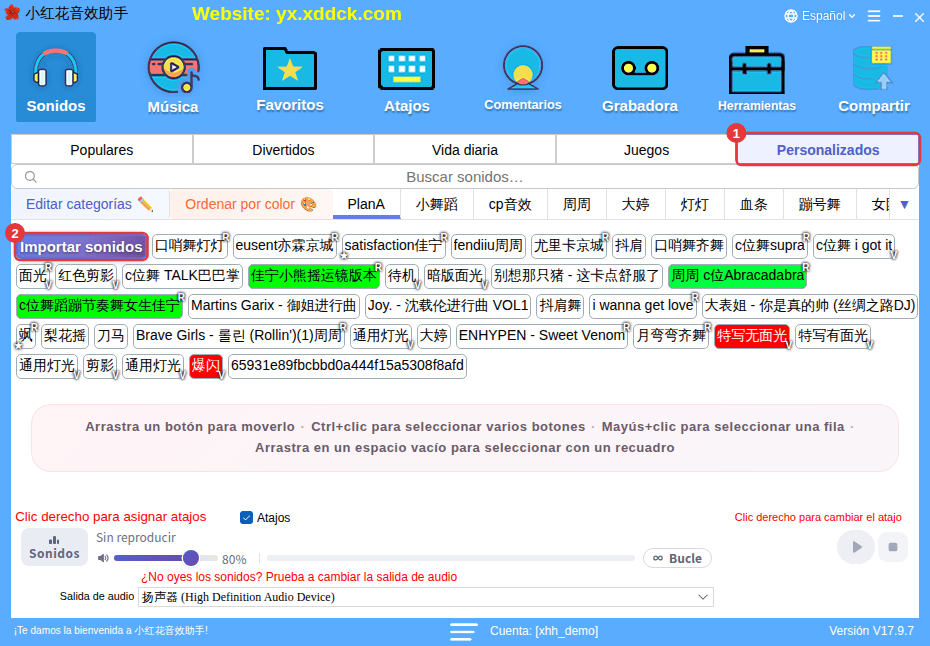Click the Cuenta: [xhh_demo] account label
Screen dimensions: 930x646
544,631
